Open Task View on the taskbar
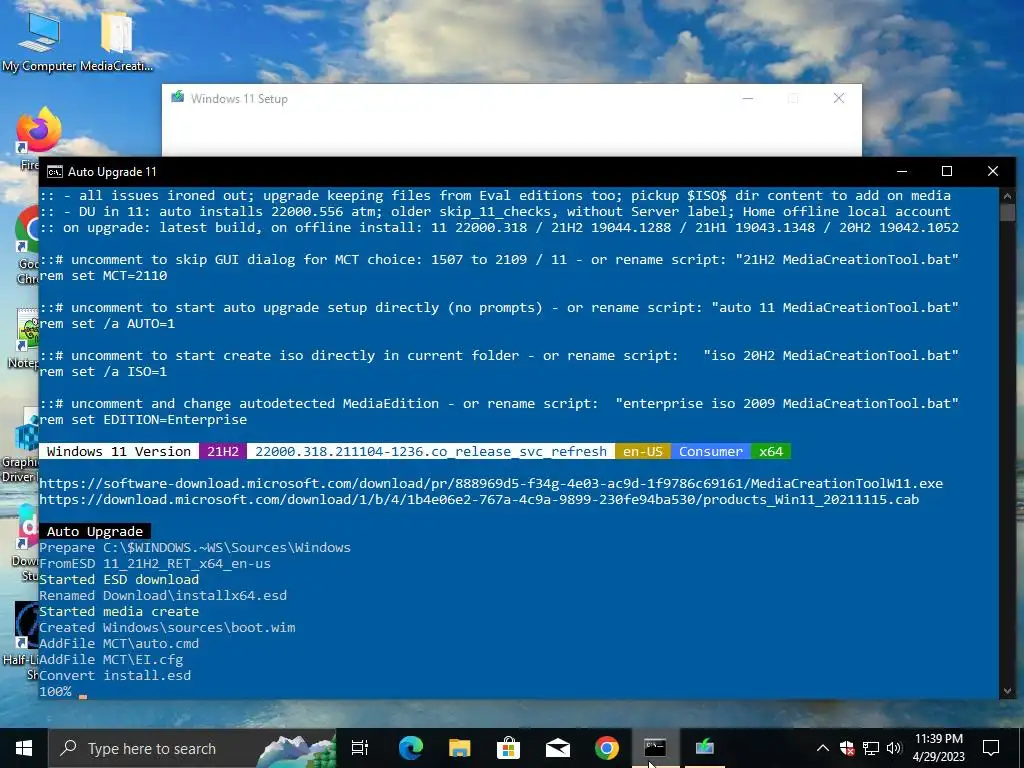 pyautogui.click(x=360, y=748)
